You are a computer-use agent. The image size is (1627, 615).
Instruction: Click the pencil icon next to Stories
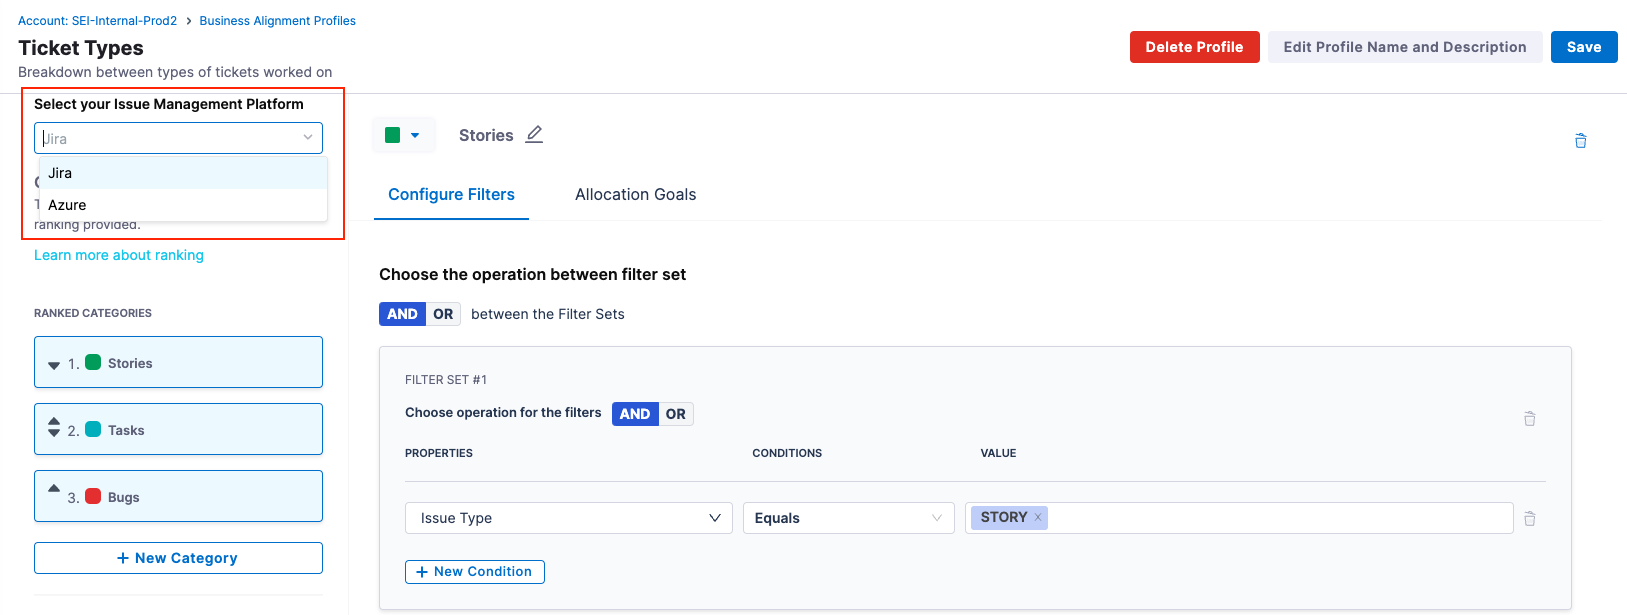534,135
